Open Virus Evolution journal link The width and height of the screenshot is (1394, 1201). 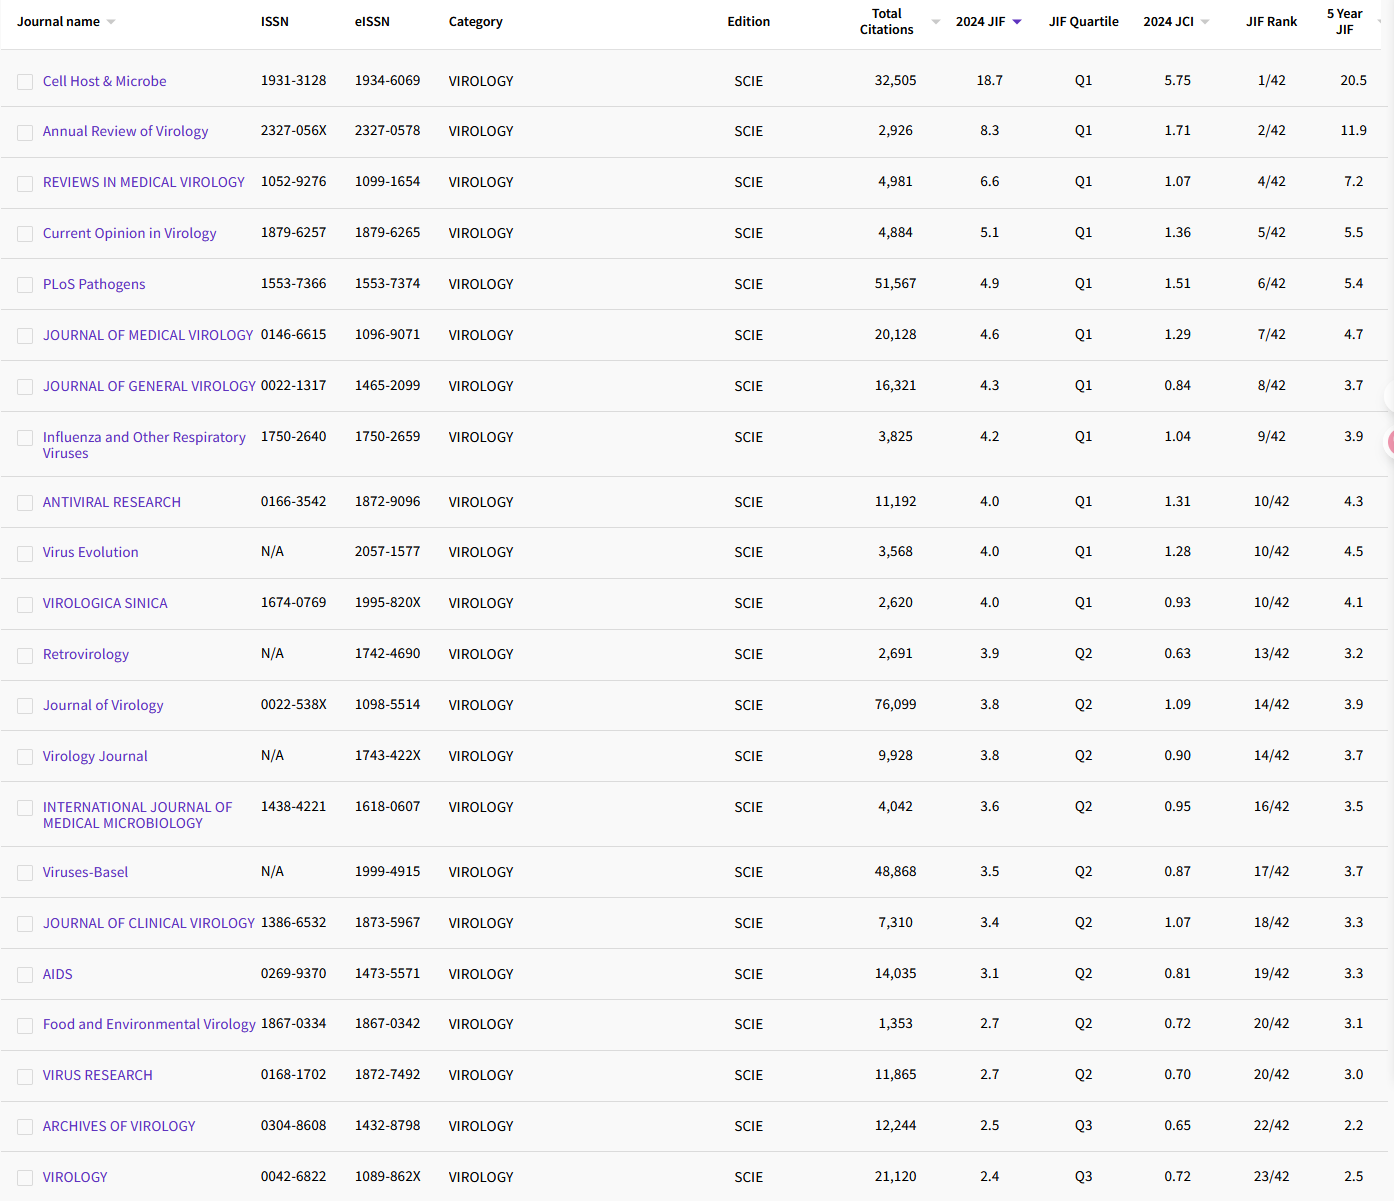[90, 552]
